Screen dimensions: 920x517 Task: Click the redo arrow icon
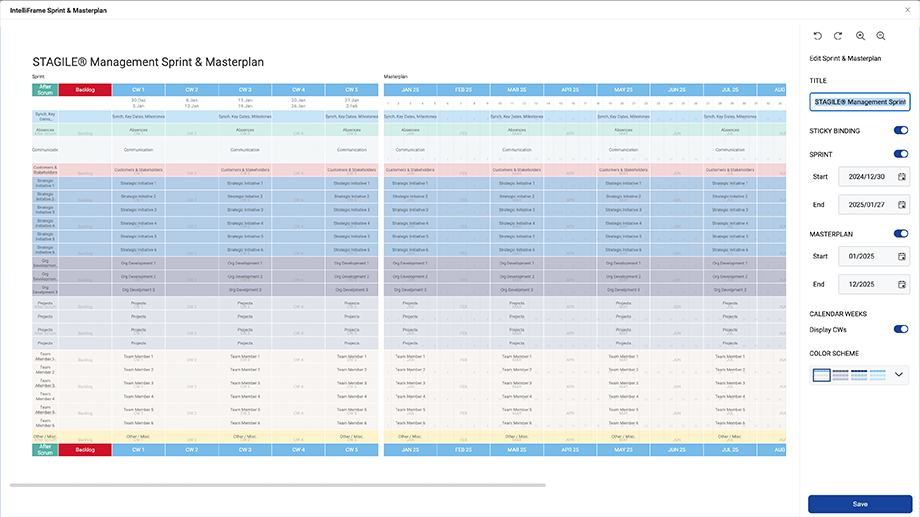point(838,36)
